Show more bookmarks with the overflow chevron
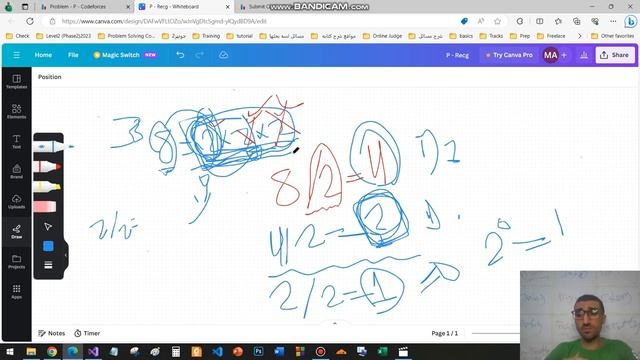640x360 pixels. click(580, 36)
